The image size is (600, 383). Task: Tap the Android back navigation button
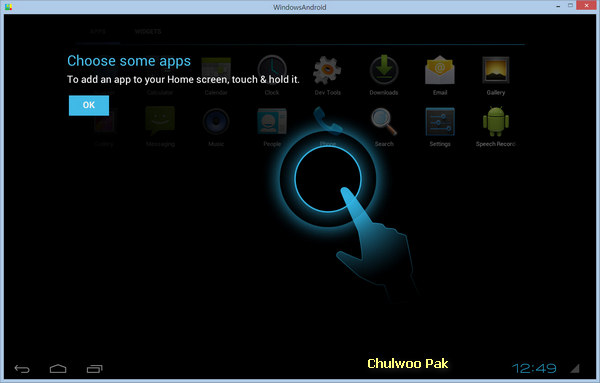[22, 369]
